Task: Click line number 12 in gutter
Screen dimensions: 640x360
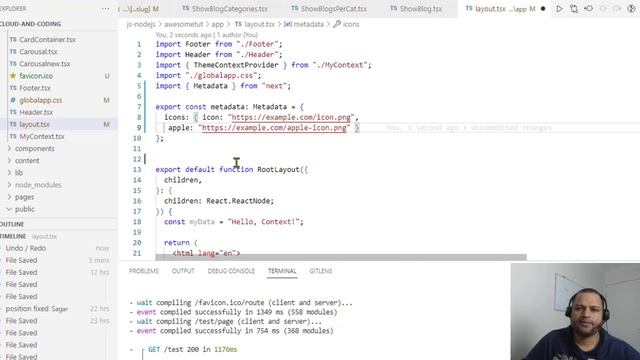Action: coord(137,159)
